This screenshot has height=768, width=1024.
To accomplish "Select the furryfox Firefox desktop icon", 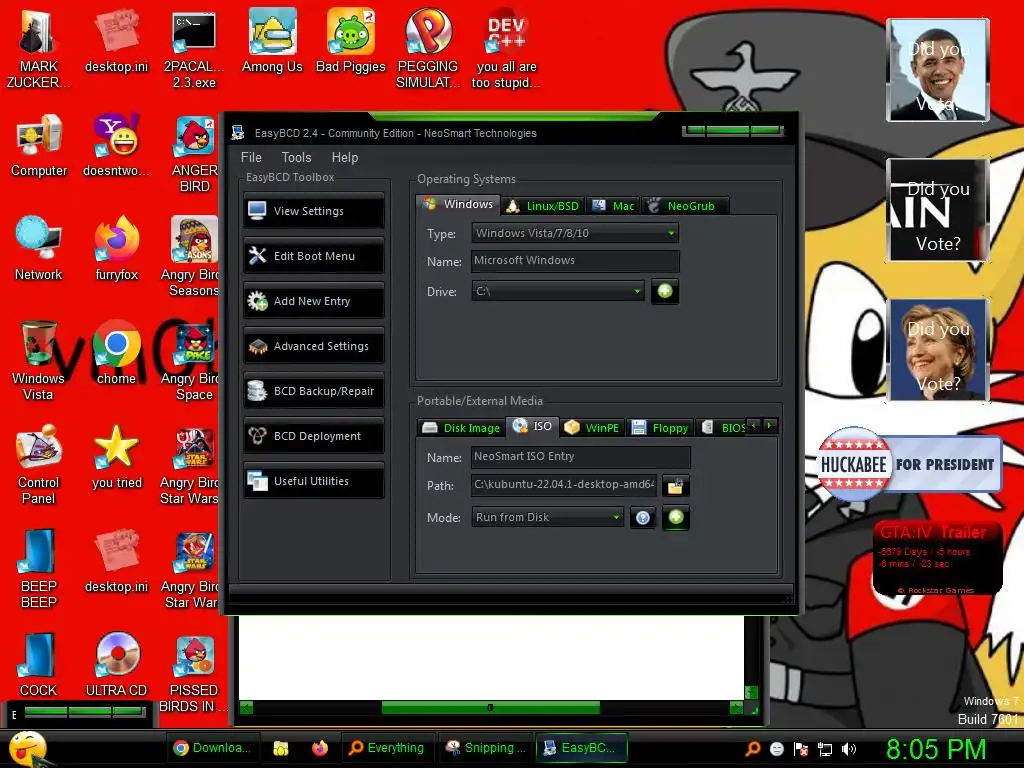I will [116, 248].
